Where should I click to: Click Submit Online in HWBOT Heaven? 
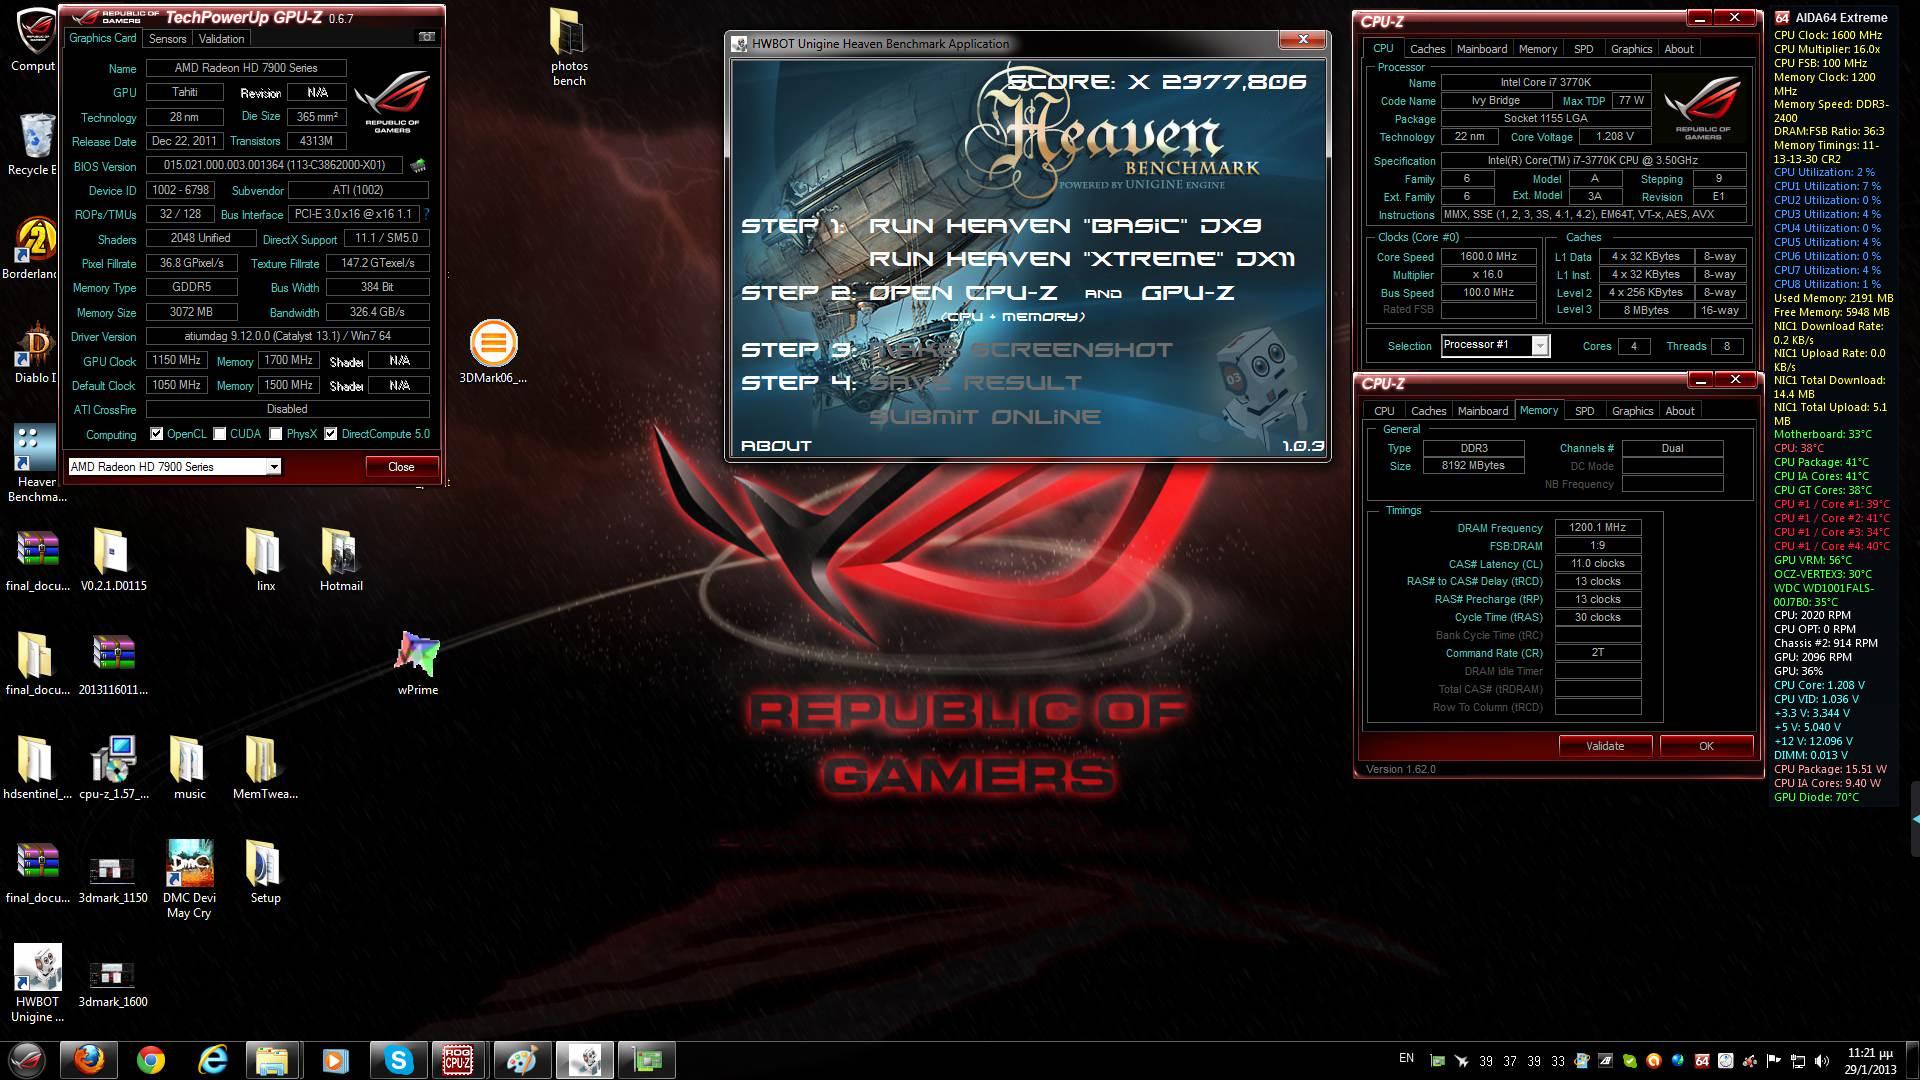[985, 417]
